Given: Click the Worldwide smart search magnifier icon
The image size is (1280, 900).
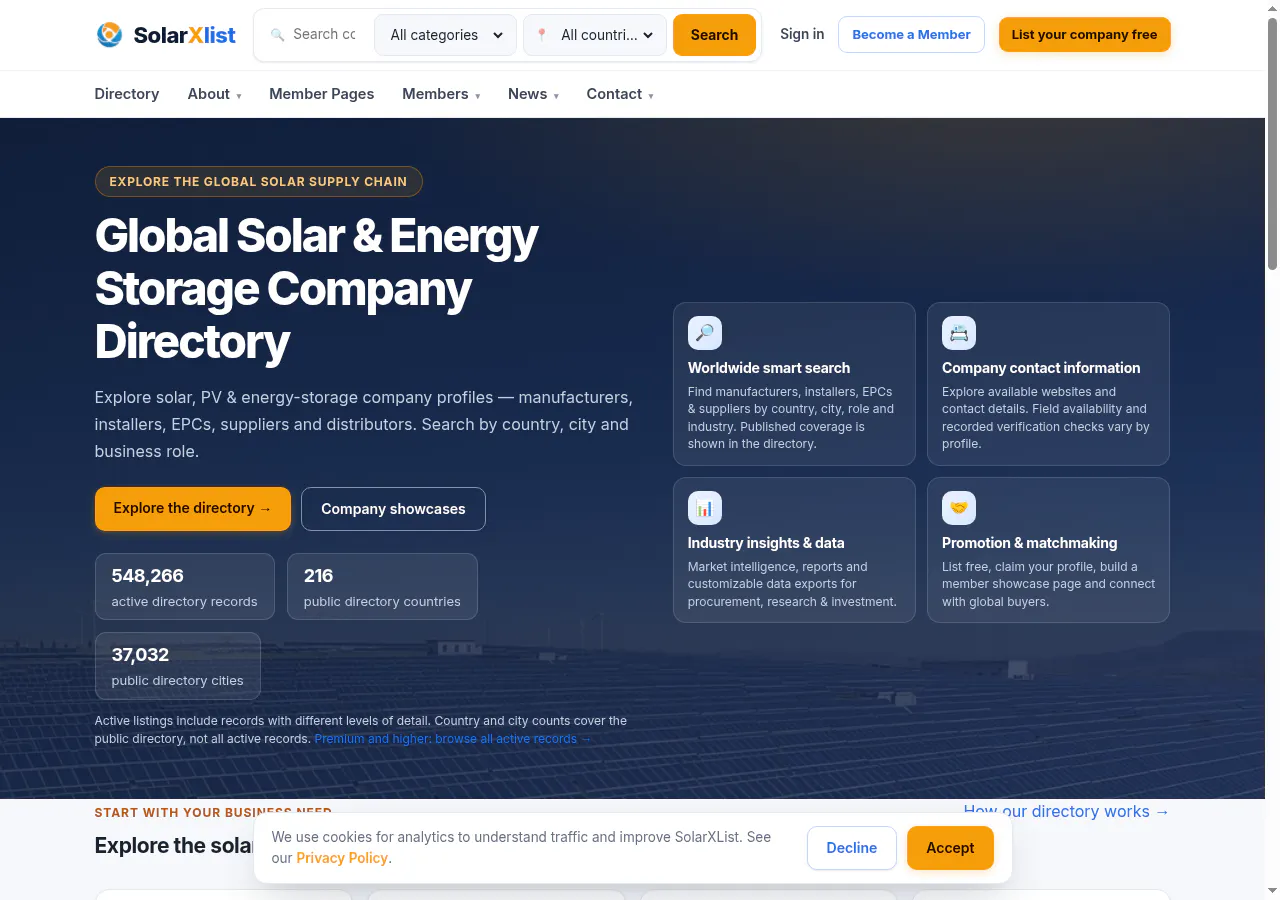Looking at the screenshot, I should 705,333.
